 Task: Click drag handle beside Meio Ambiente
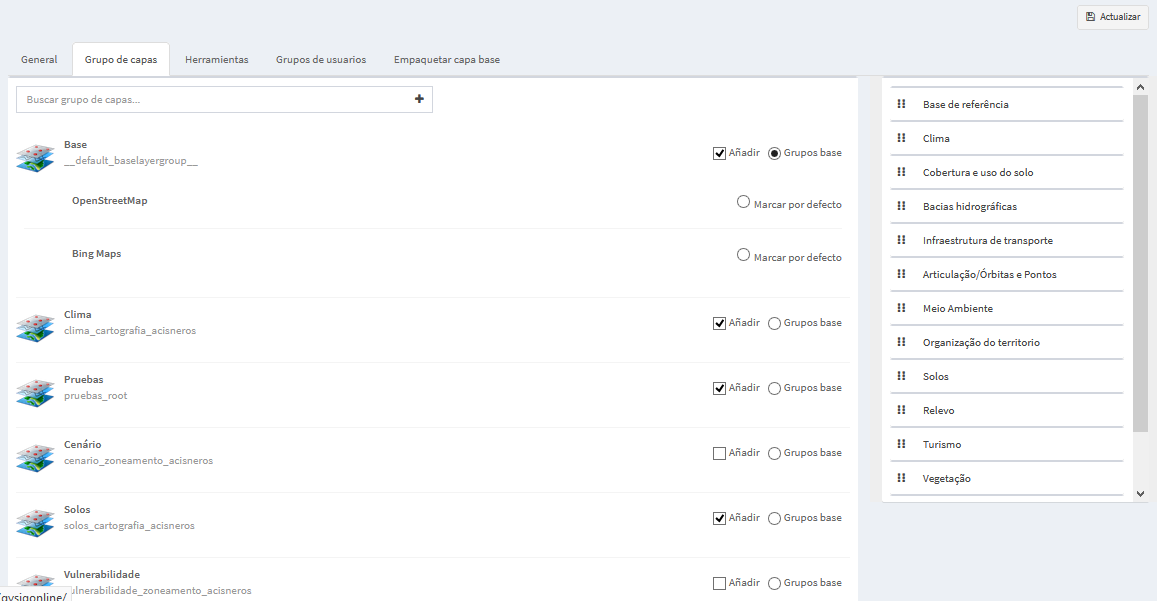pos(901,308)
